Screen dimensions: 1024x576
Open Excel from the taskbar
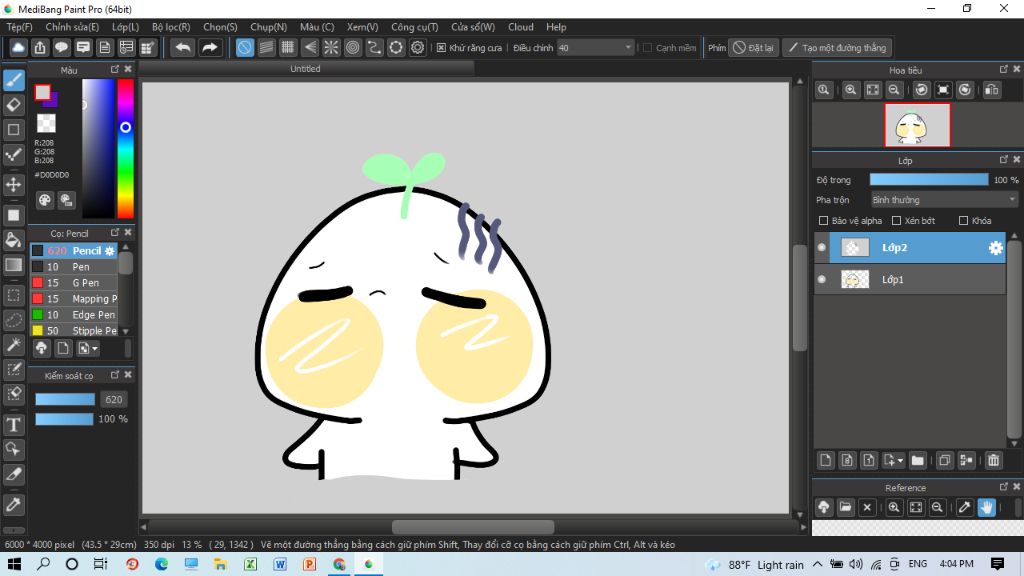pyautogui.click(x=250, y=564)
